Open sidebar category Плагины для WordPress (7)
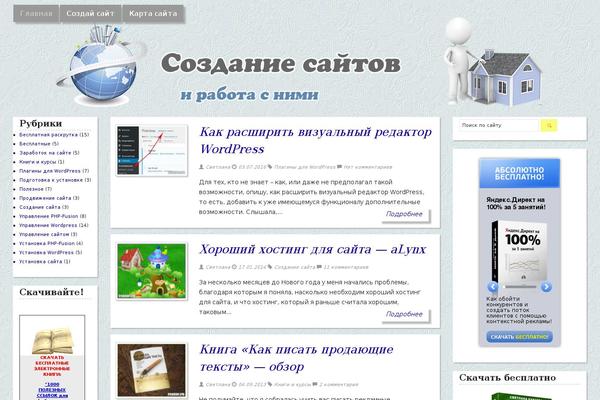 pyautogui.click(x=54, y=171)
